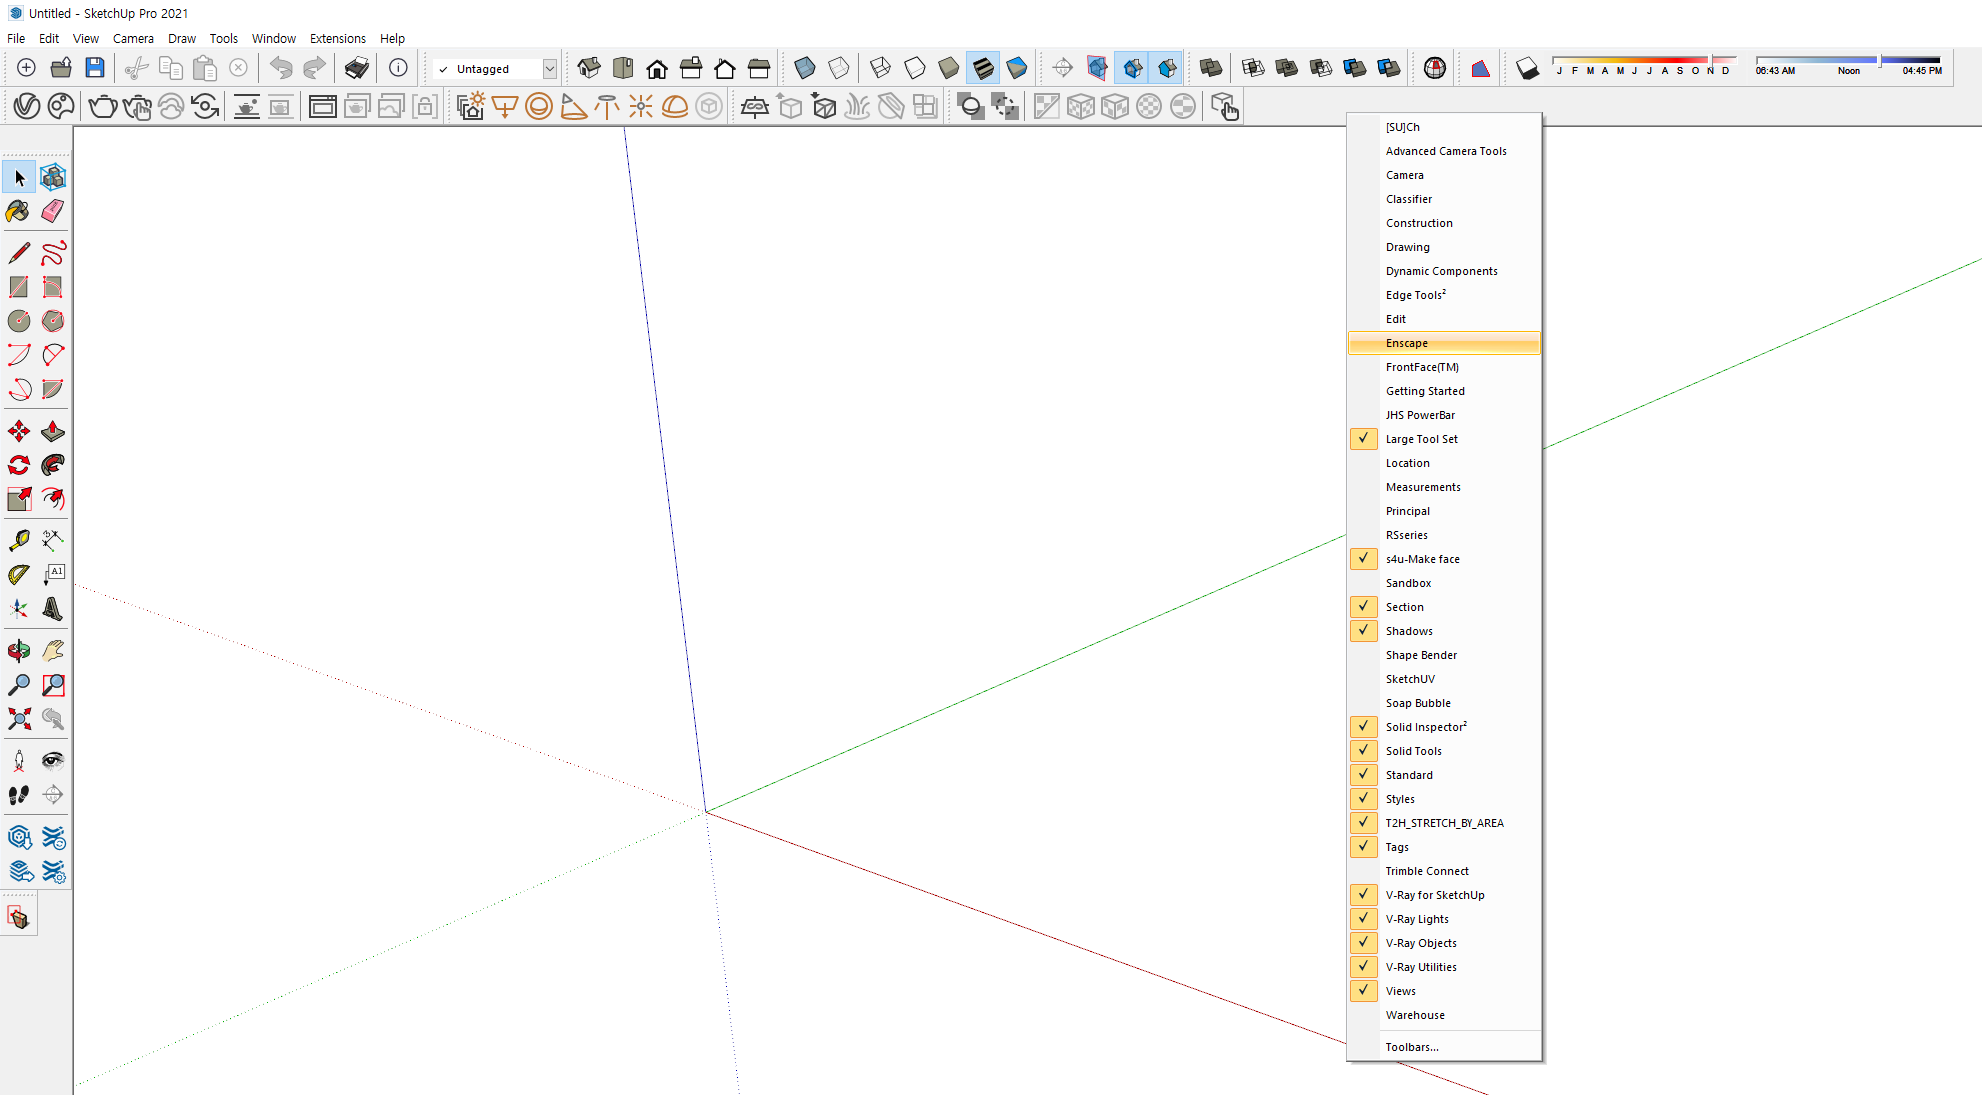Image resolution: width=1982 pixels, height=1095 pixels.
Task: Select the Paint Bucket tool
Action: 18,211
